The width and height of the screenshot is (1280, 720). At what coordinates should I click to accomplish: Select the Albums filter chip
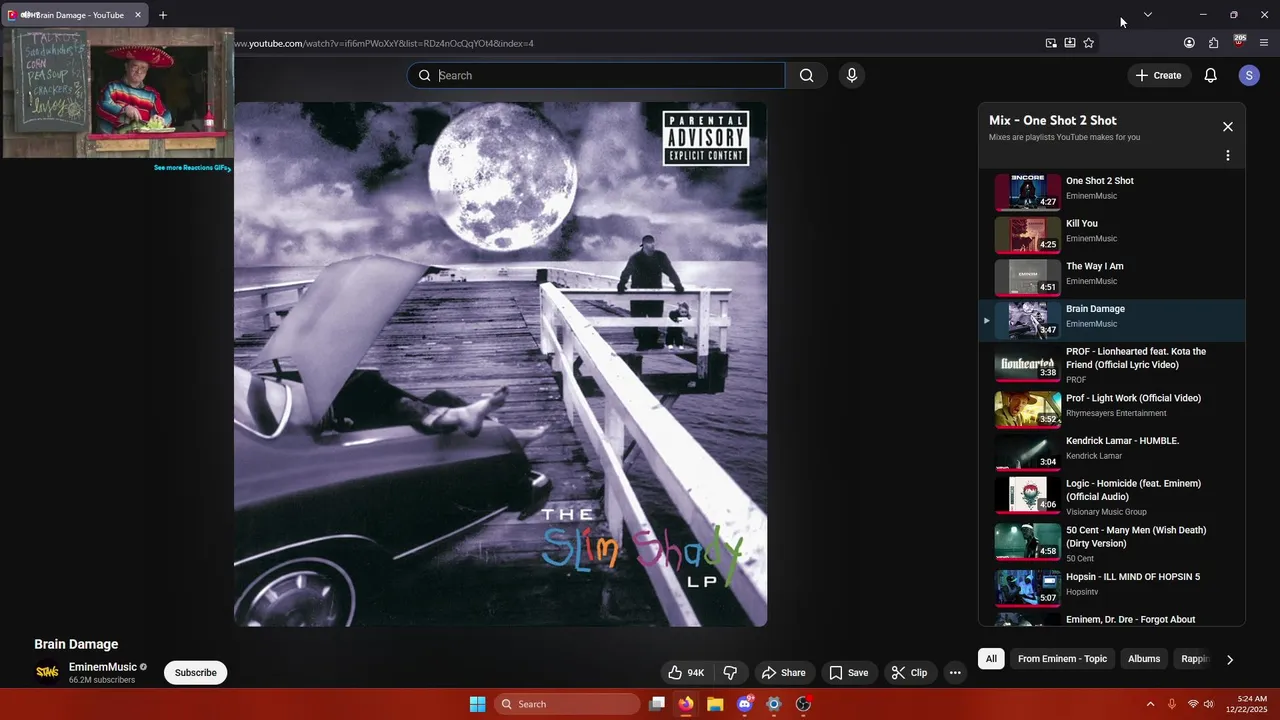(1144, 659)
